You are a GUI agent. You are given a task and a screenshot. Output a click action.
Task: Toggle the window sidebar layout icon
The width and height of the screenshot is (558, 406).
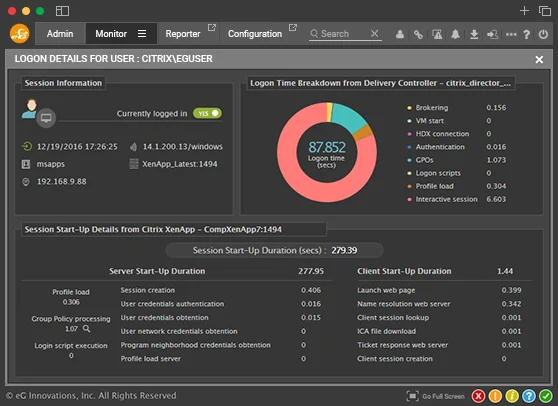(x=63, y=11)
